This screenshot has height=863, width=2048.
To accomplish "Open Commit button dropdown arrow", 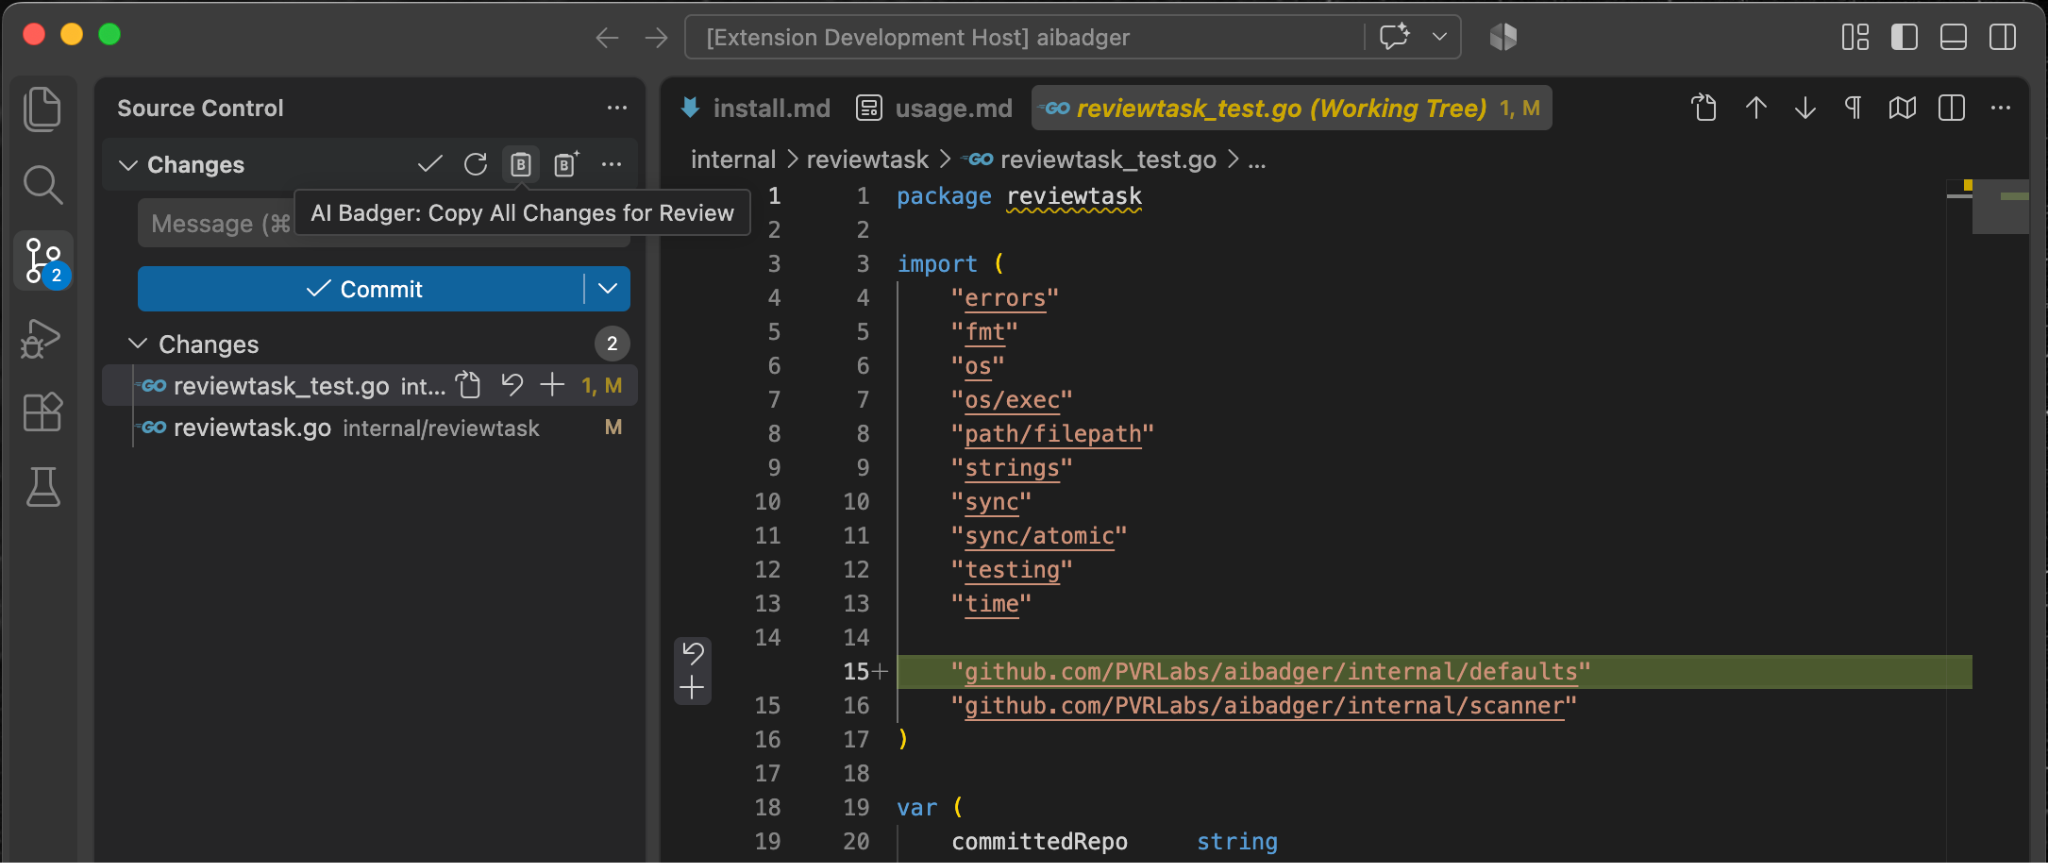I will click(607, 288).
